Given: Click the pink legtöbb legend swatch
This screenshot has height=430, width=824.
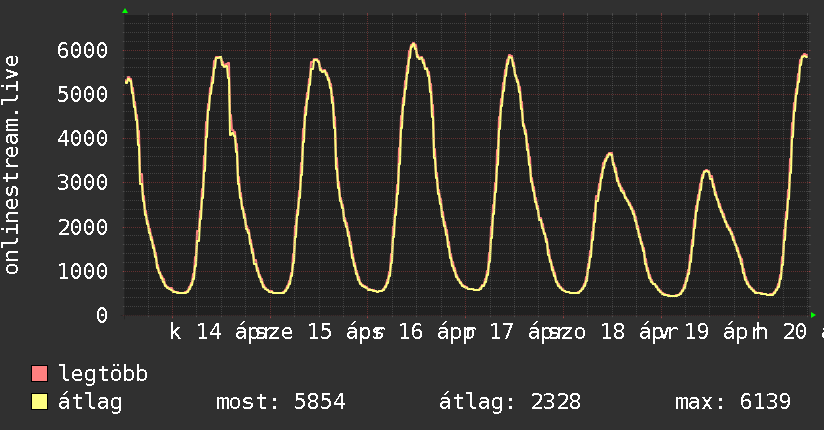Looking at the screenshot, I should (39, 373).
